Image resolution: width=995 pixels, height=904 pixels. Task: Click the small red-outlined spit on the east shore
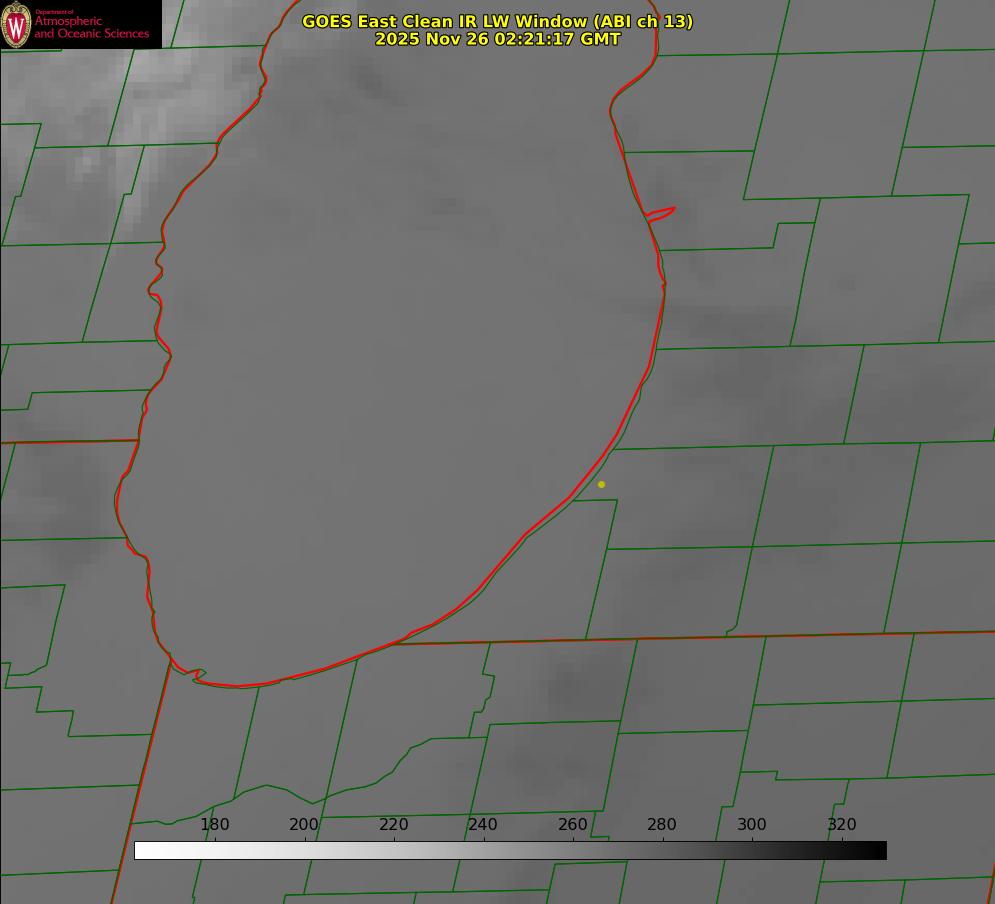[662, 212]
